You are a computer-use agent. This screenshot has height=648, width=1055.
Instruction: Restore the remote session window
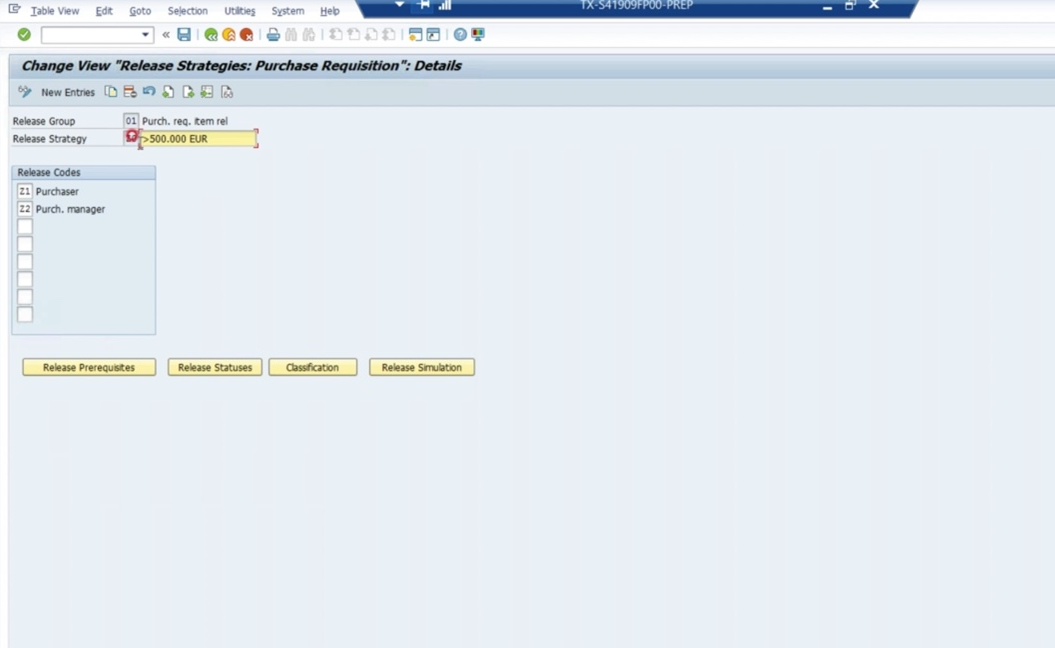[850, 5]
